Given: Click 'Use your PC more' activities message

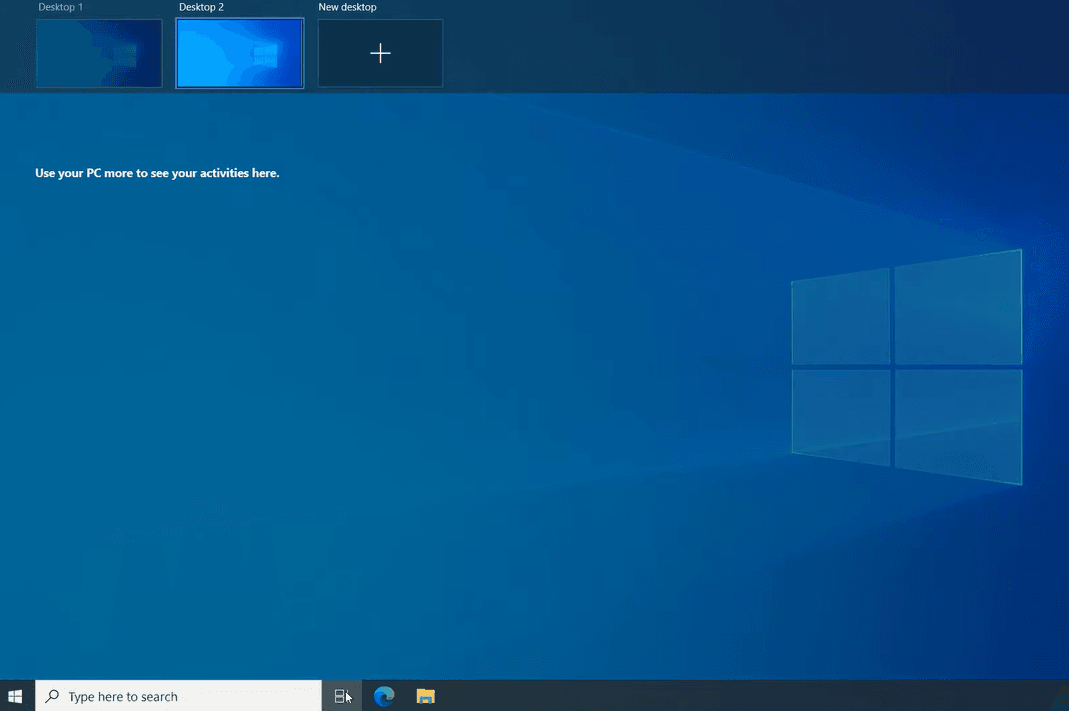Looking at the screenshot, I should click(157, 173).
